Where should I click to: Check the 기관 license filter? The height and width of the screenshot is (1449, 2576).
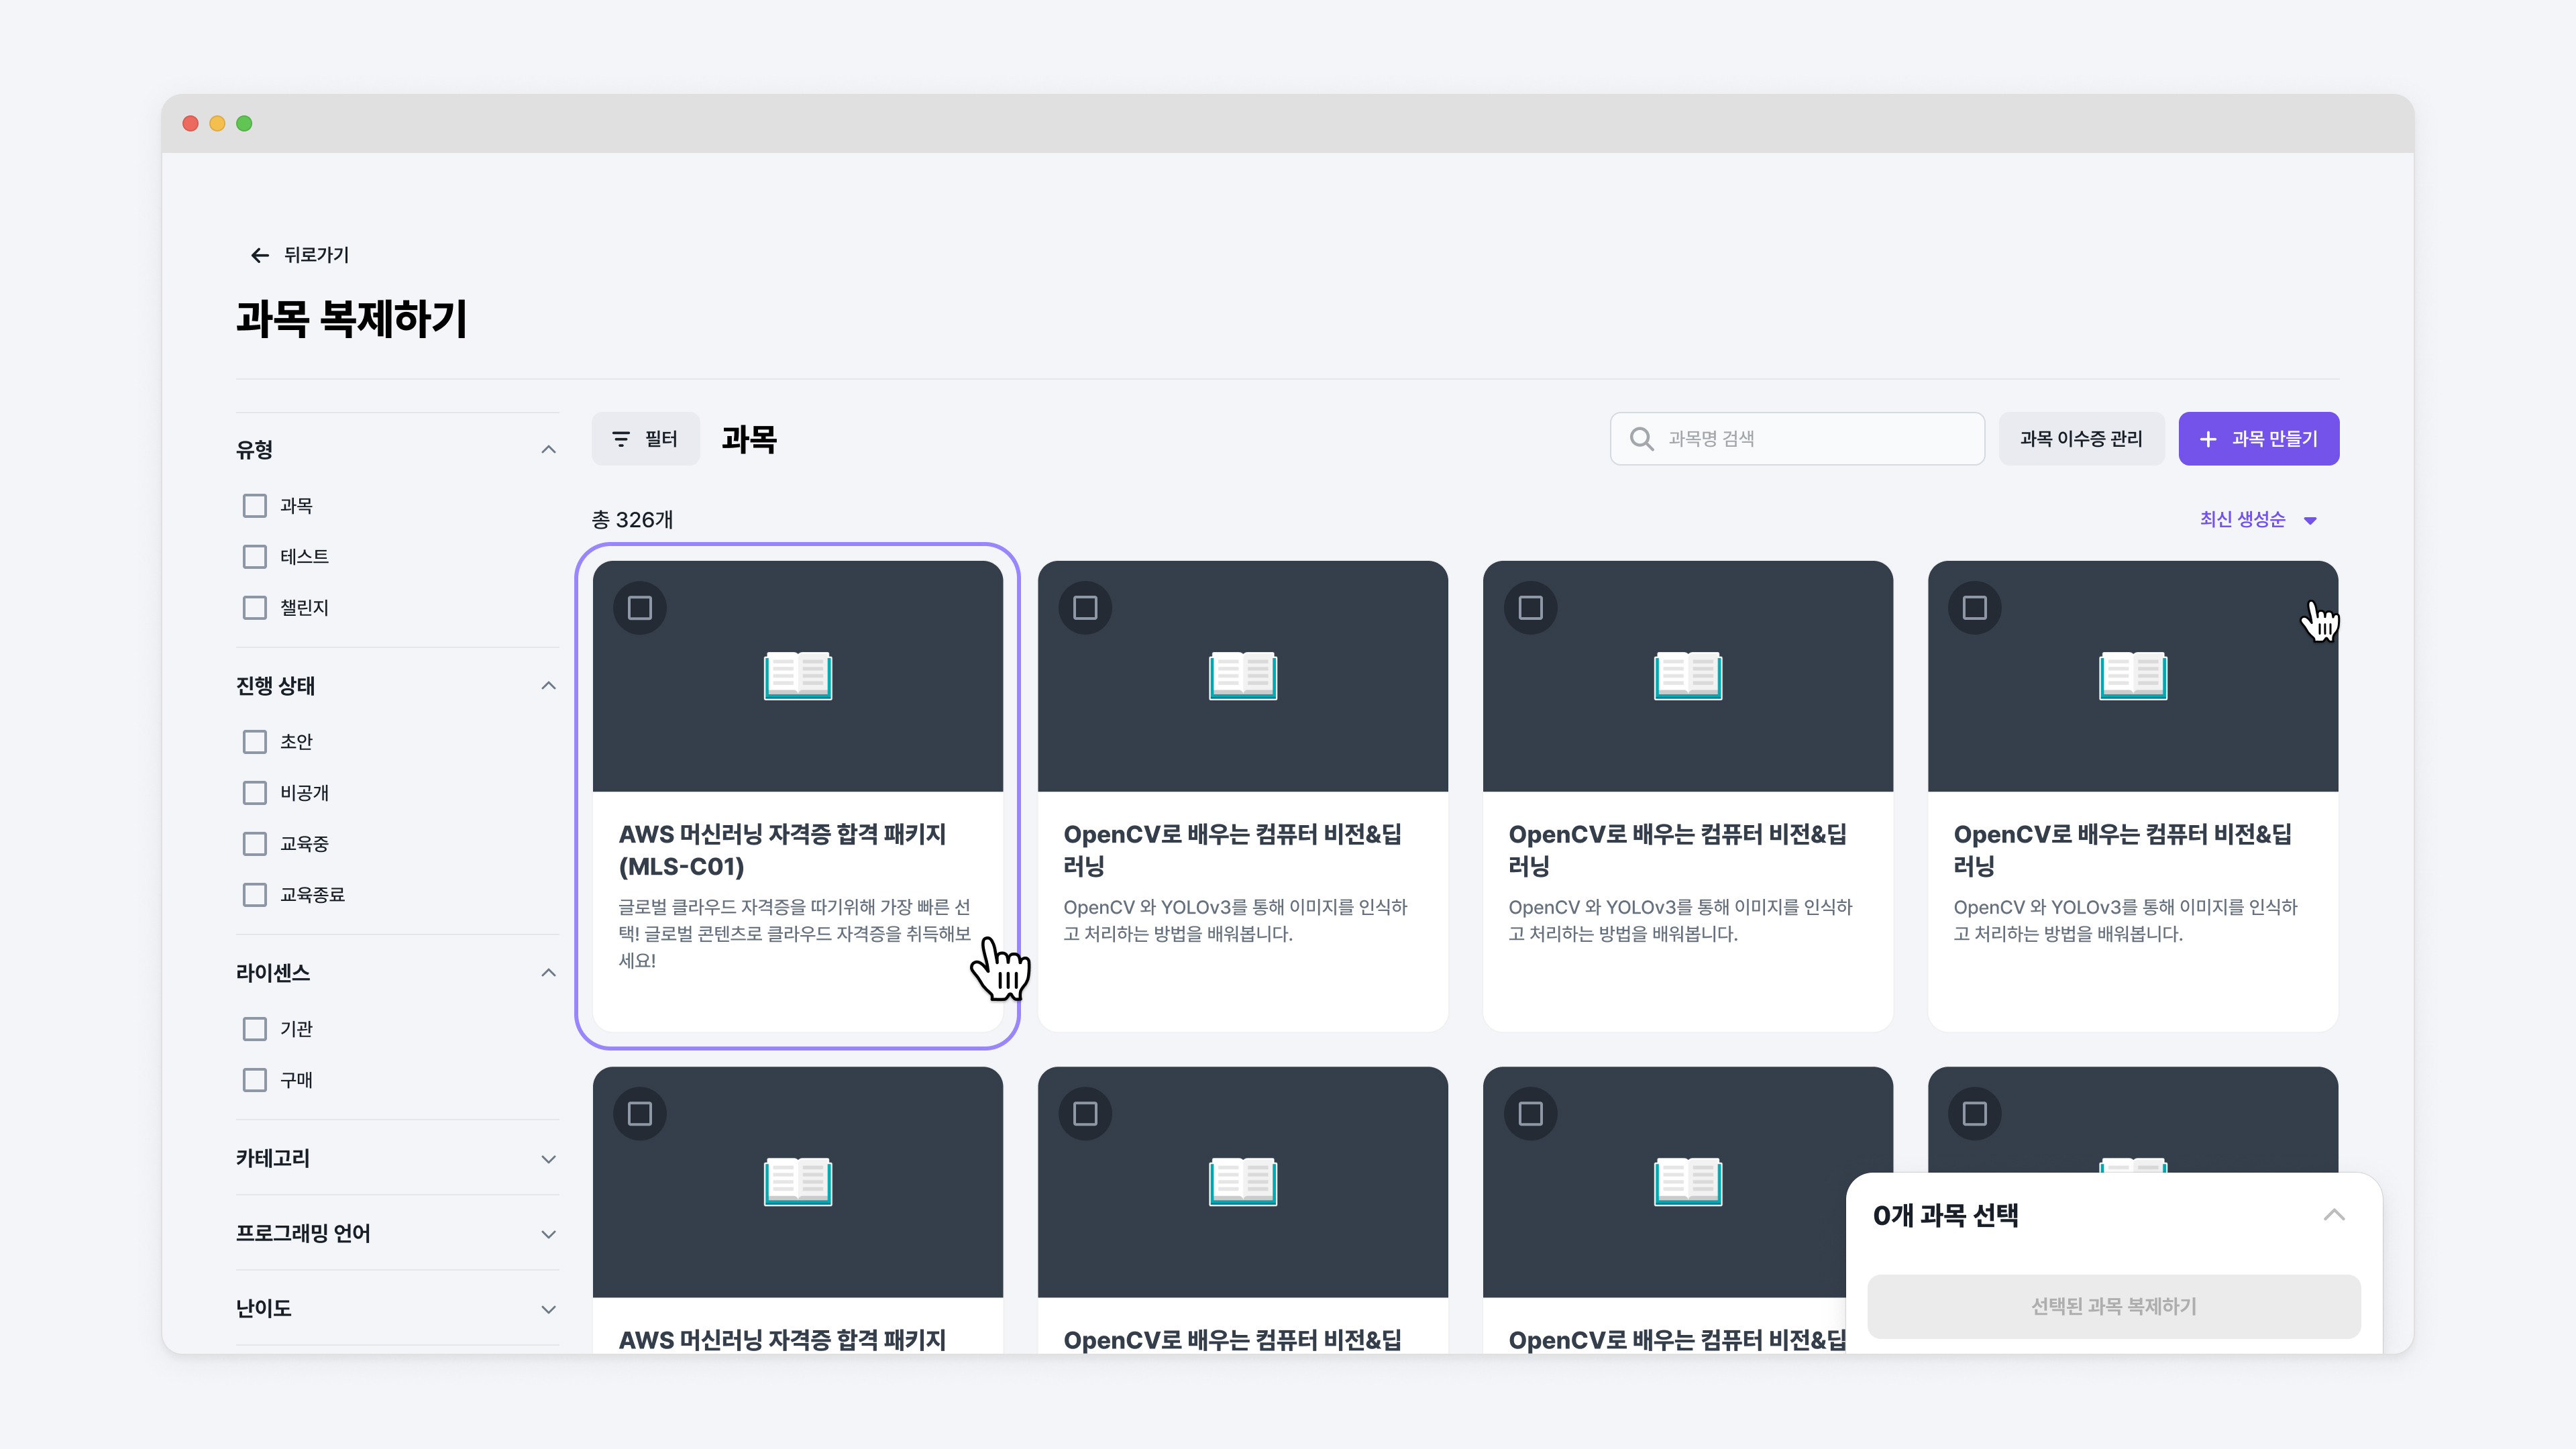(x=255, y=1029)
